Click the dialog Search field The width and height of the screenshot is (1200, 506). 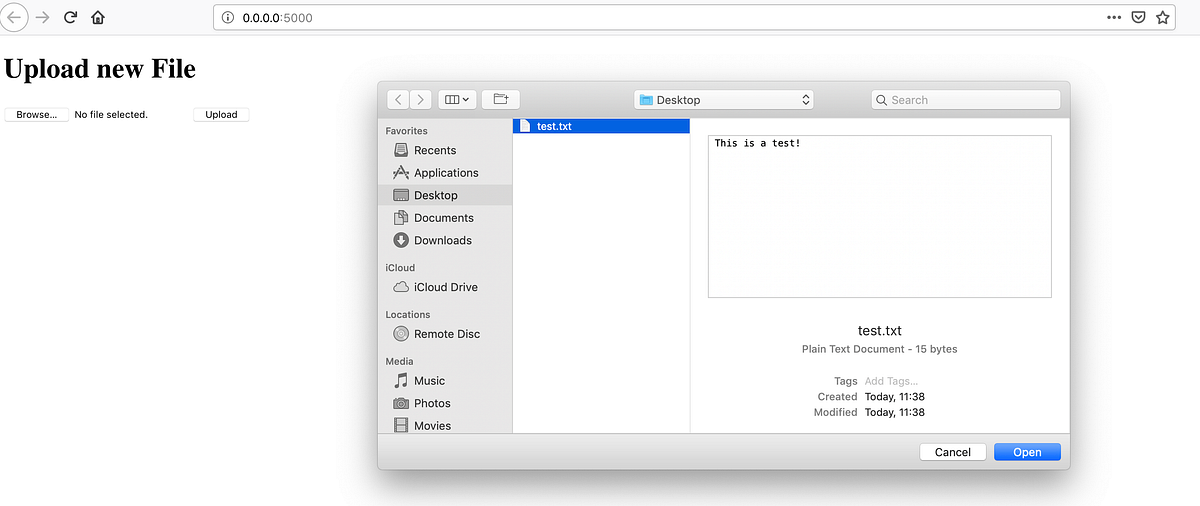(x=966, y=100)
